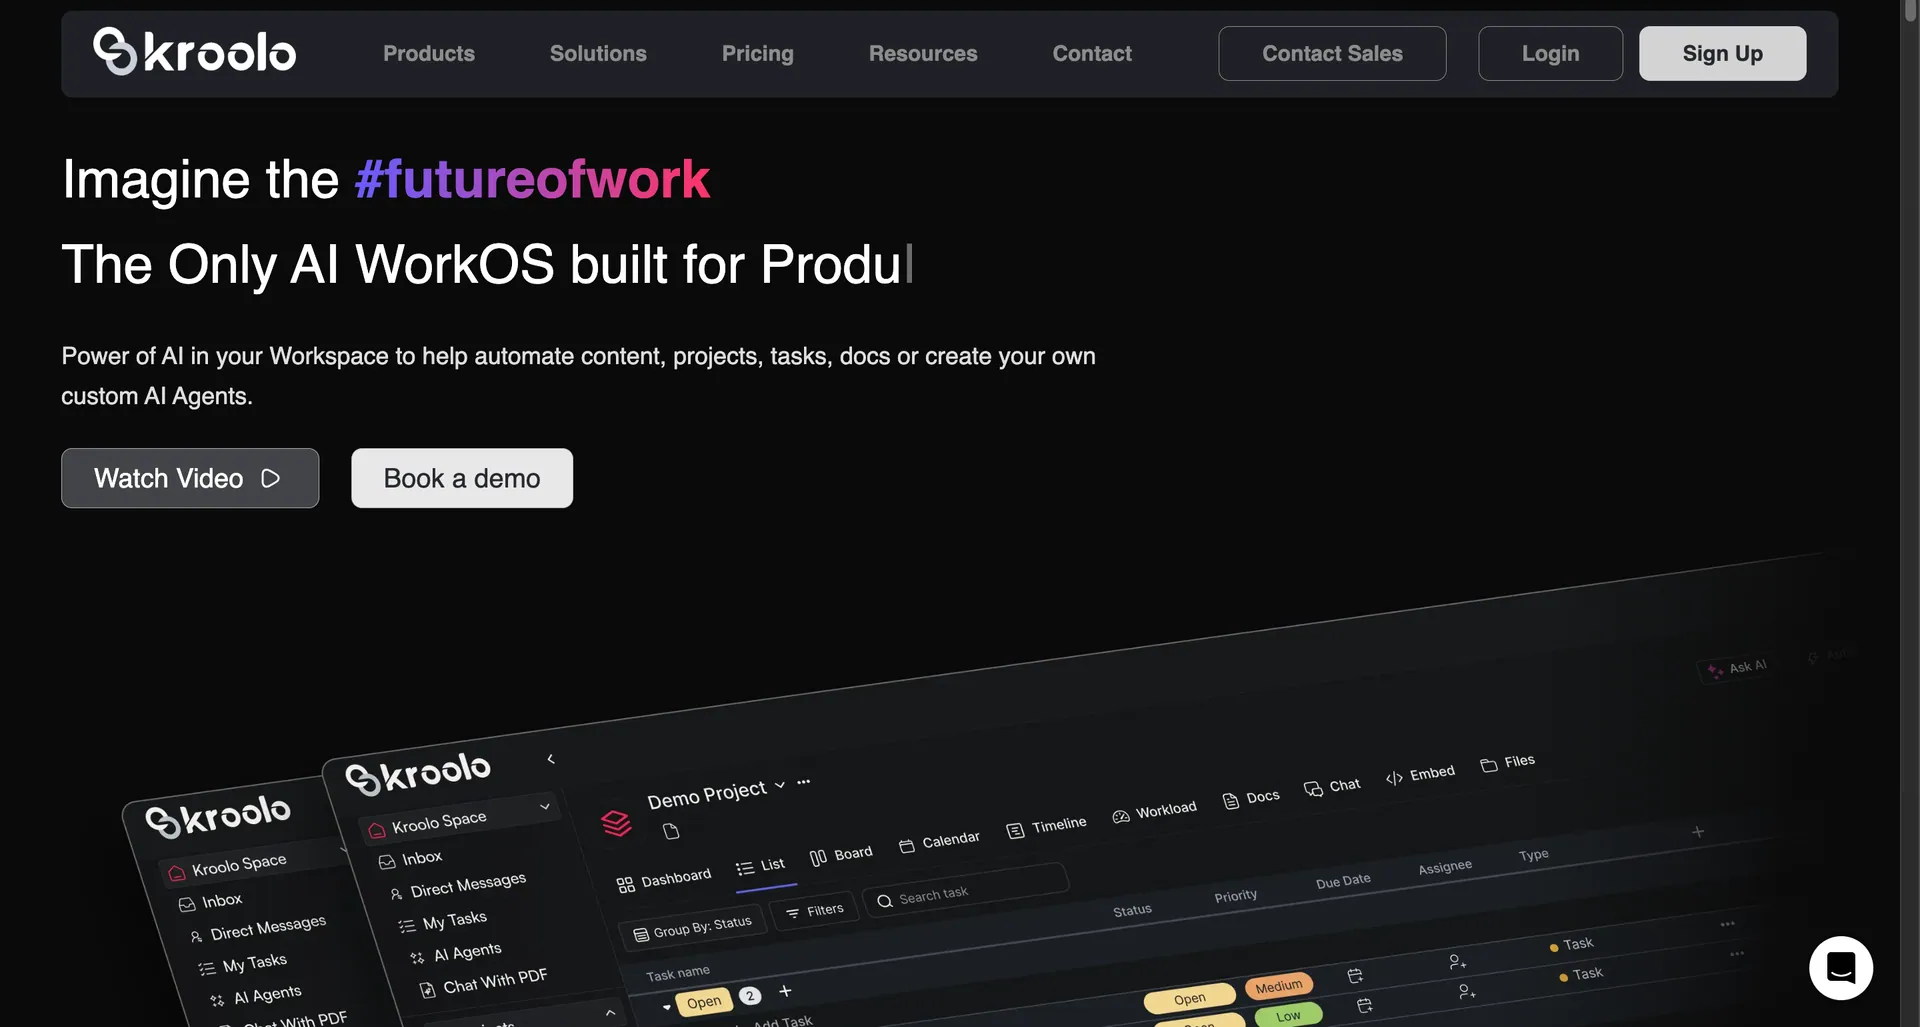Switch to the Dashboard tab
This screenshot has width=1920, height=1027.
[x=664, y=880]
